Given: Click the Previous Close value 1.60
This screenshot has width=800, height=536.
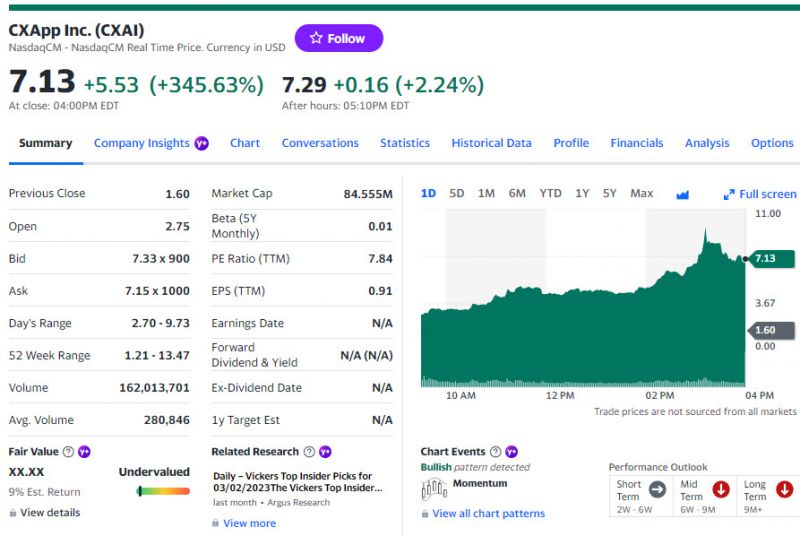Looking at the screenshot, I should click(x=177, y=194).
